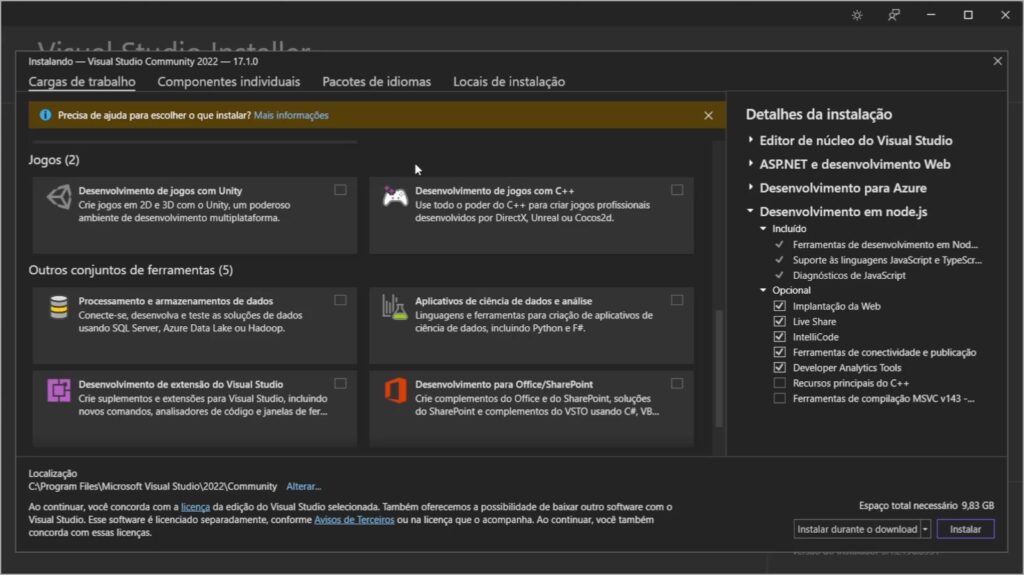Switch to Pacotes de idiomas tab

coord(376,82)
